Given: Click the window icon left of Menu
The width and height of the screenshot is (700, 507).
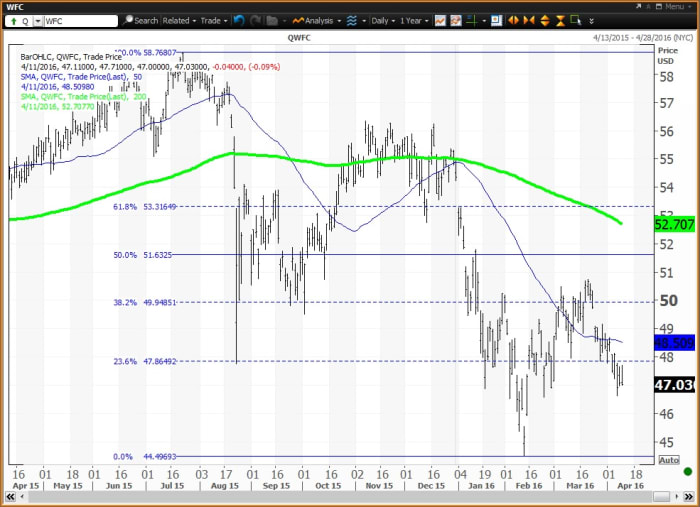Looking at the screenshot, I should [659, 7].
